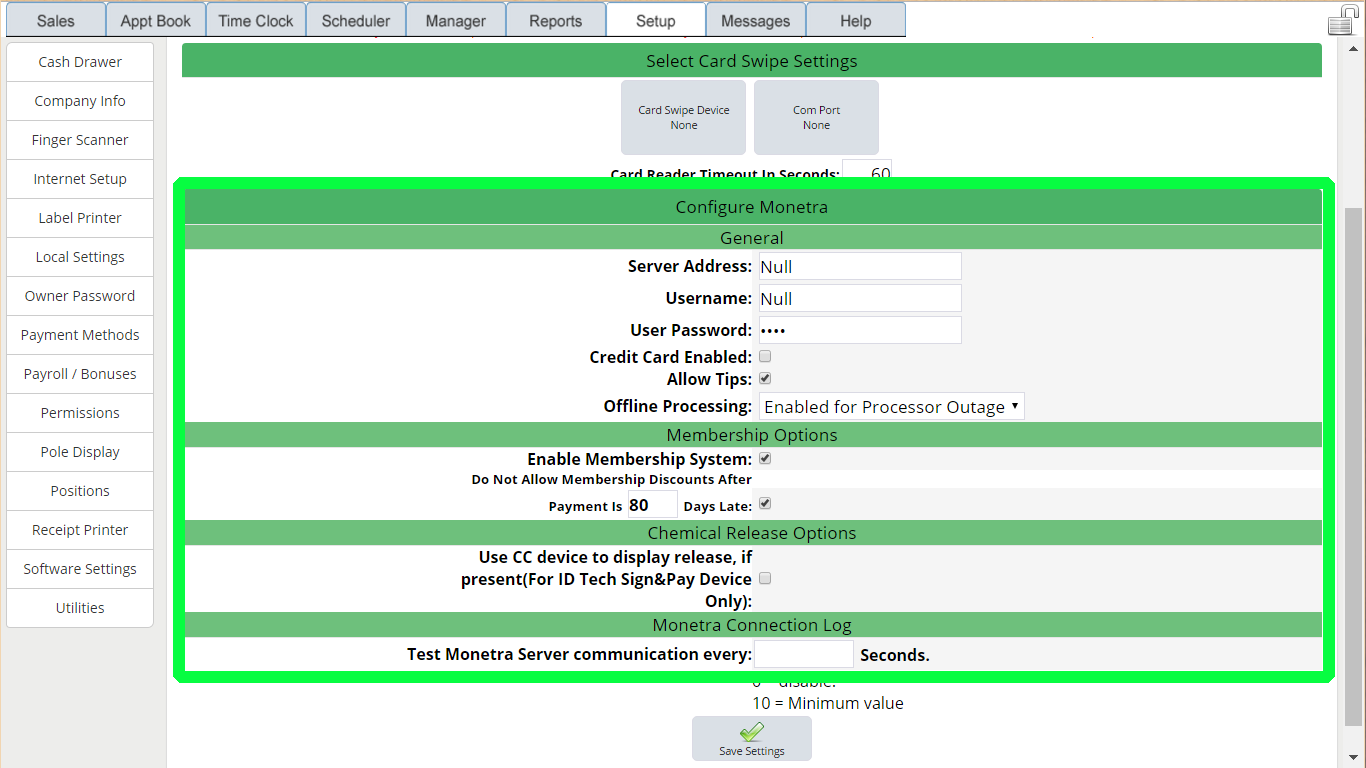
Task: Go to Internet Setup
Action: click(x=80, y=179)
